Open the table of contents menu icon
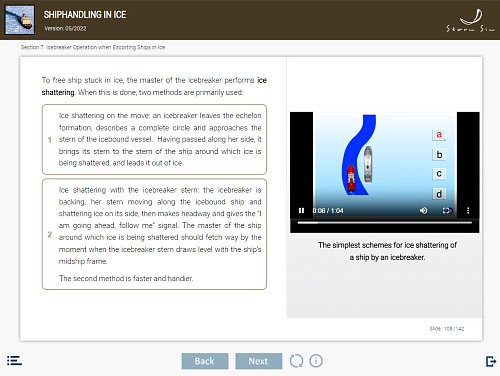The height and width of the screenshot is (376, 500). point(14,361)
